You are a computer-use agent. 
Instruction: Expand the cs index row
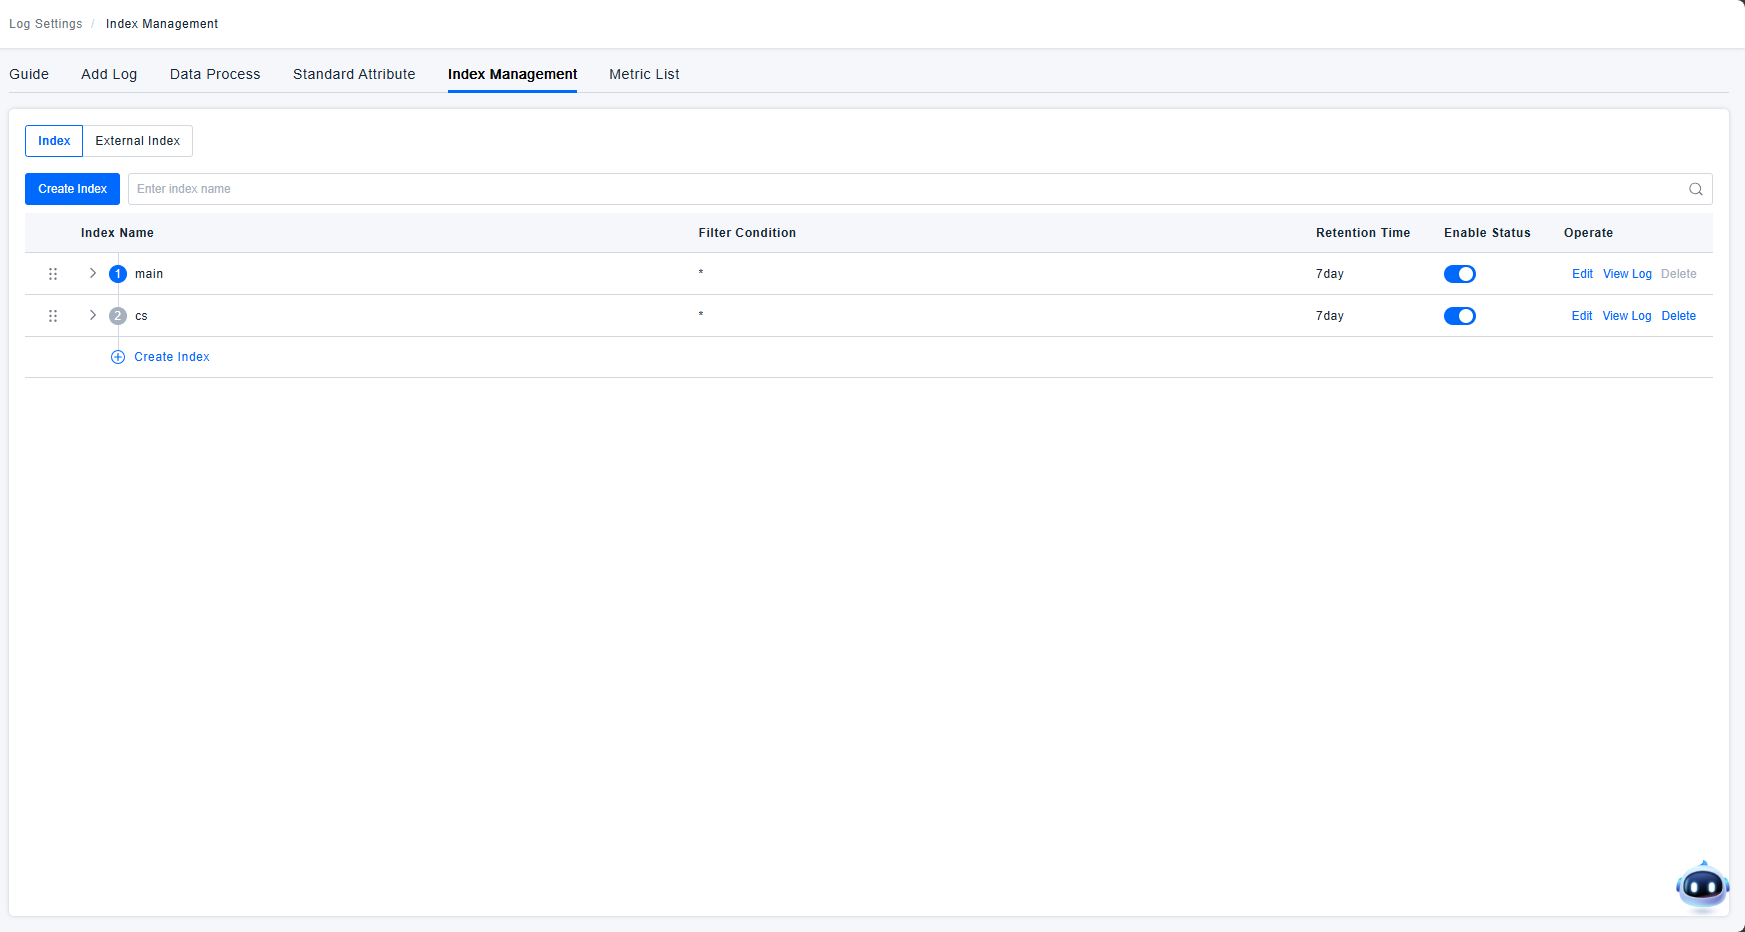[x=93, y=315]
